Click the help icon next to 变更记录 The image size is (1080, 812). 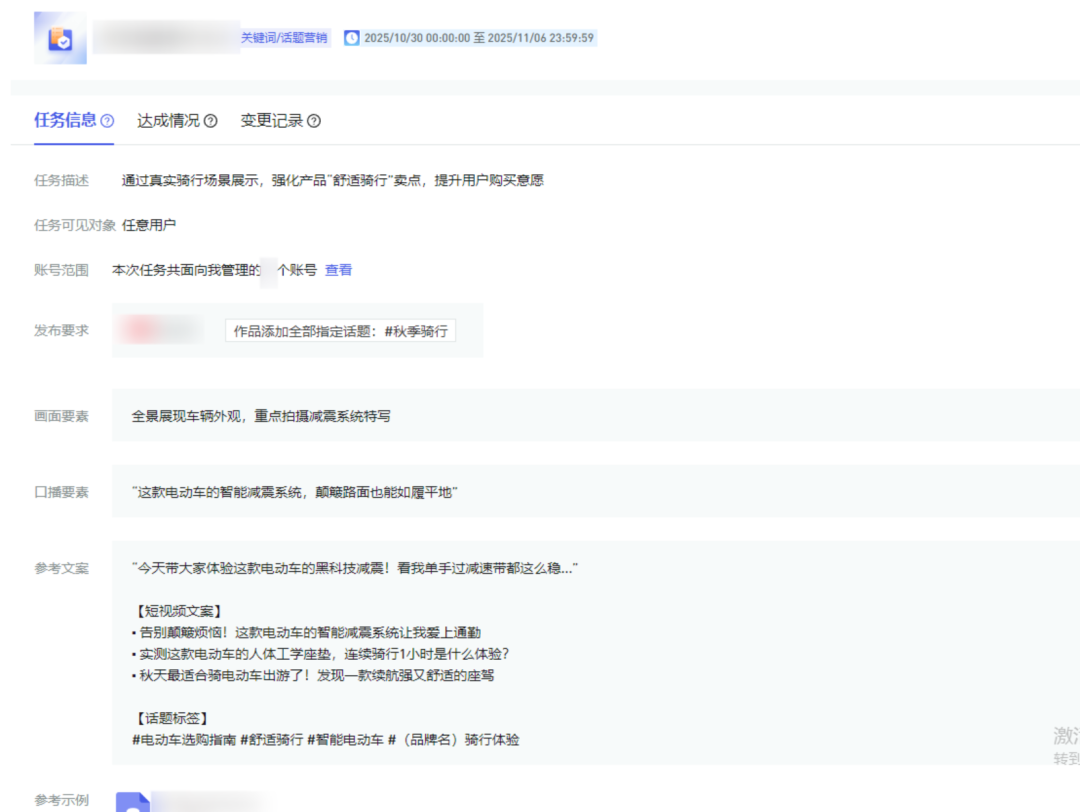coord(314,121)
